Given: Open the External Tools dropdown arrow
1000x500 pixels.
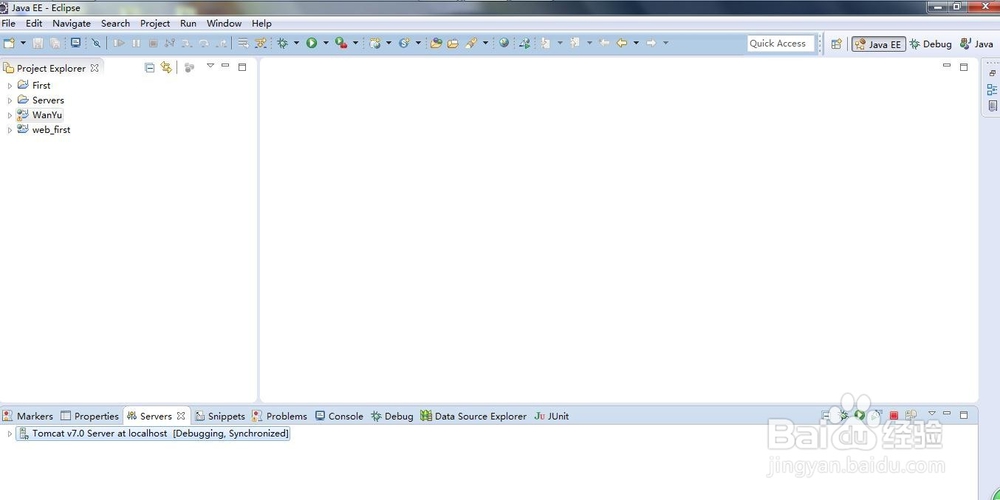Looking at the screenshot, I should tap(356, 43).
